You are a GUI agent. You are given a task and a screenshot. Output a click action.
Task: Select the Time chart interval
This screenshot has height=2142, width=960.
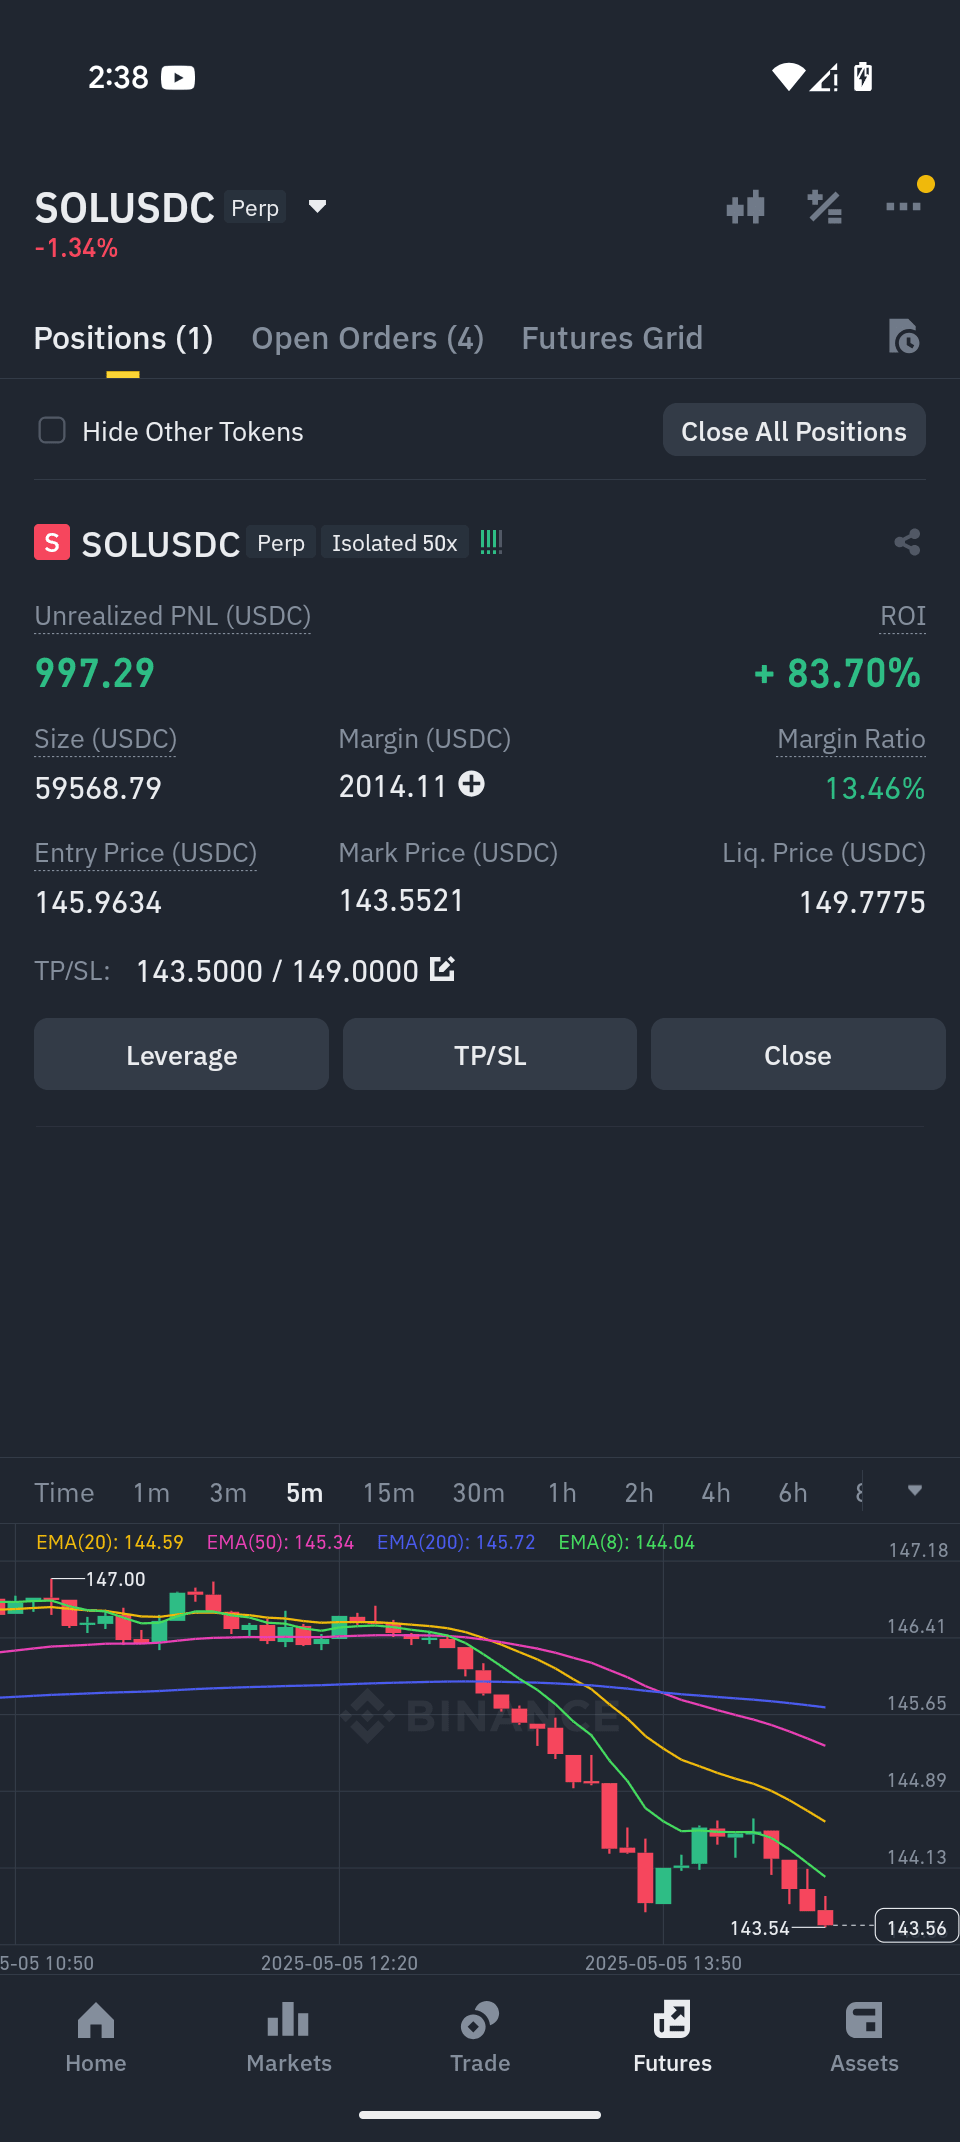pos(64,1492)
